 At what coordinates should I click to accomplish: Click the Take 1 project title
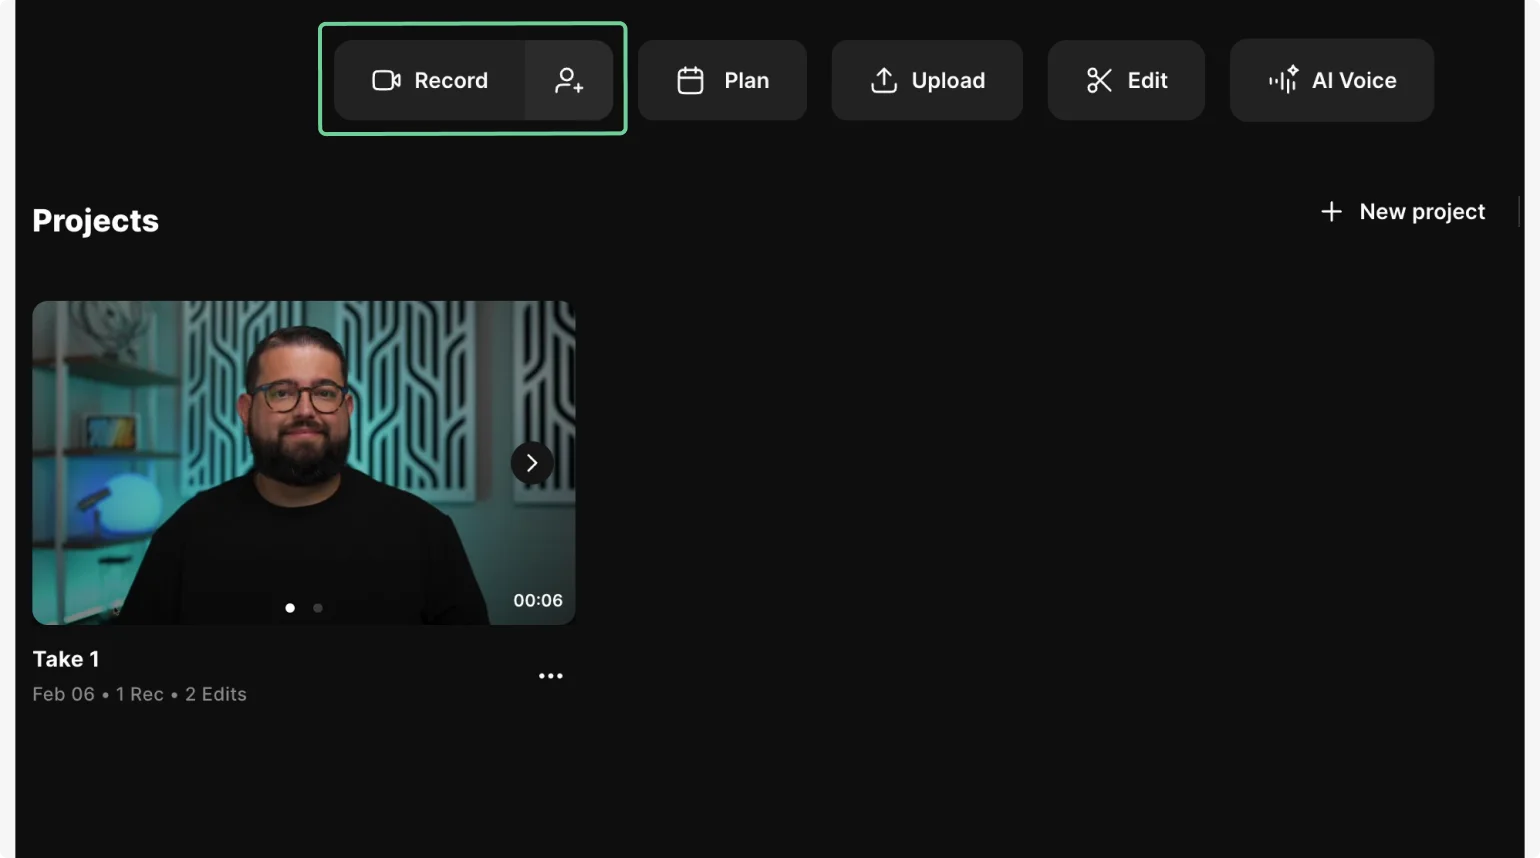click(x=66, y=659)
